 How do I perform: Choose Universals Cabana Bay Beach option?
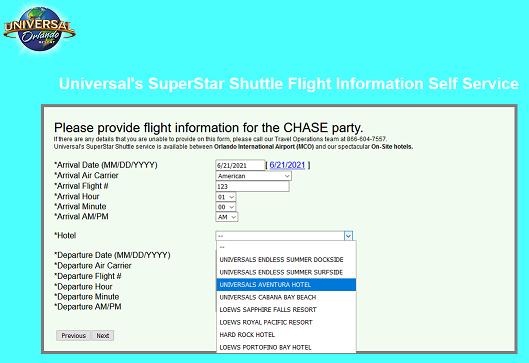point(286,297)
